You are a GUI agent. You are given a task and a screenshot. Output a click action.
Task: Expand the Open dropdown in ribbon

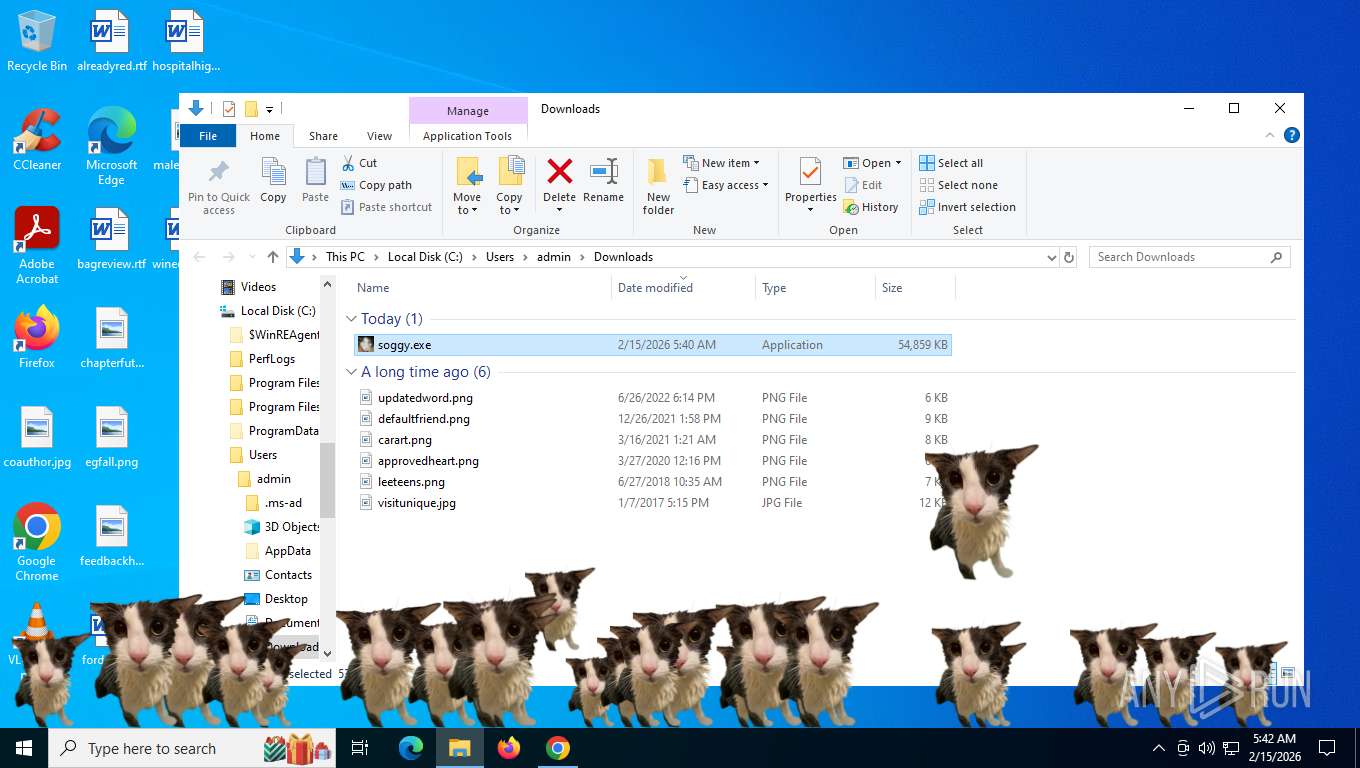pyautogui.click(x=872, y=163)
